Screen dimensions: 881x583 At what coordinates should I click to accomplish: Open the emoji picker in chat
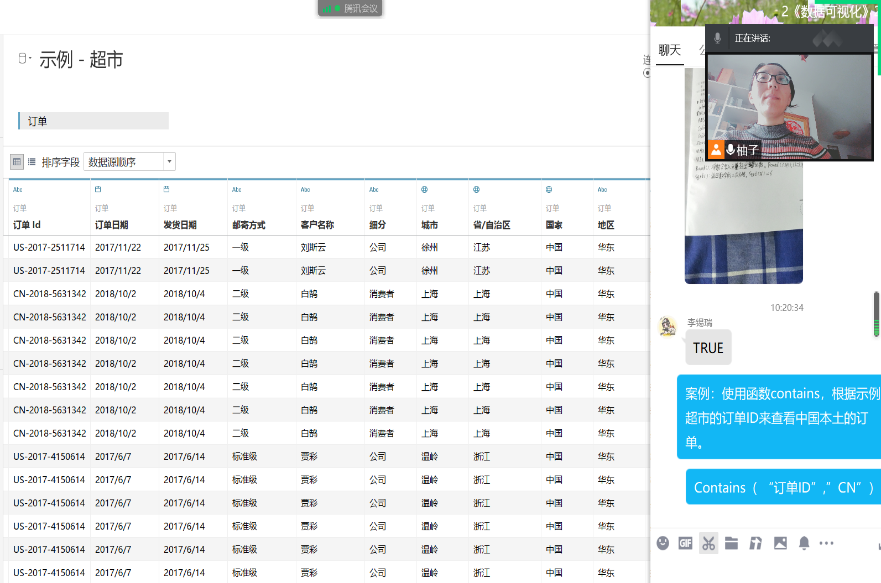click(662, 543)
